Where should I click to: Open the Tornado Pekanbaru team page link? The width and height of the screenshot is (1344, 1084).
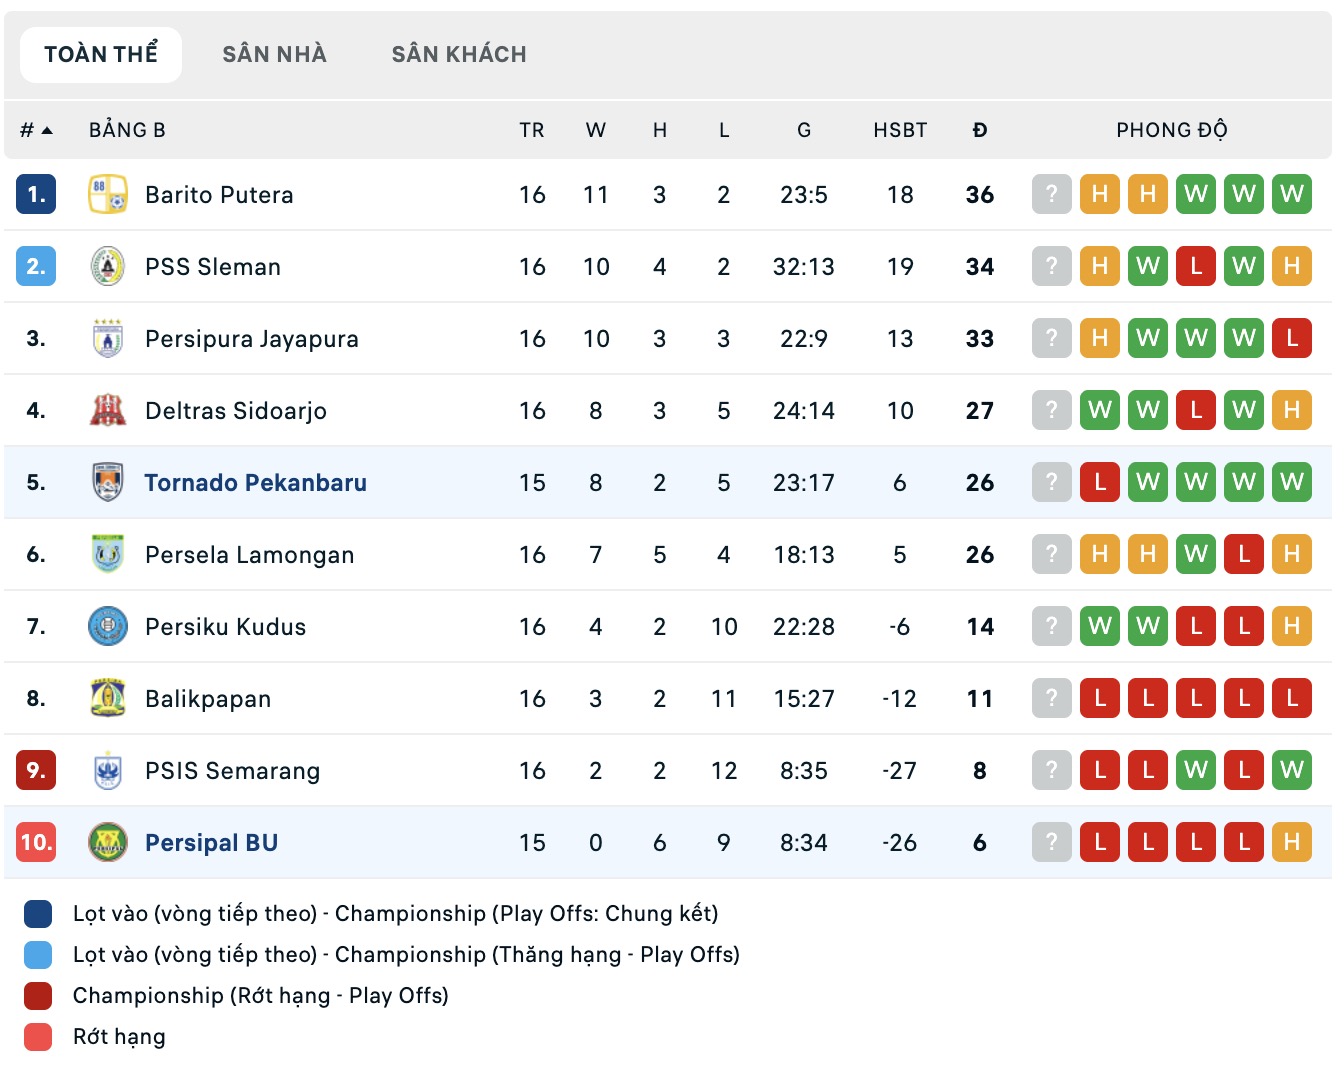pos(257,482)
